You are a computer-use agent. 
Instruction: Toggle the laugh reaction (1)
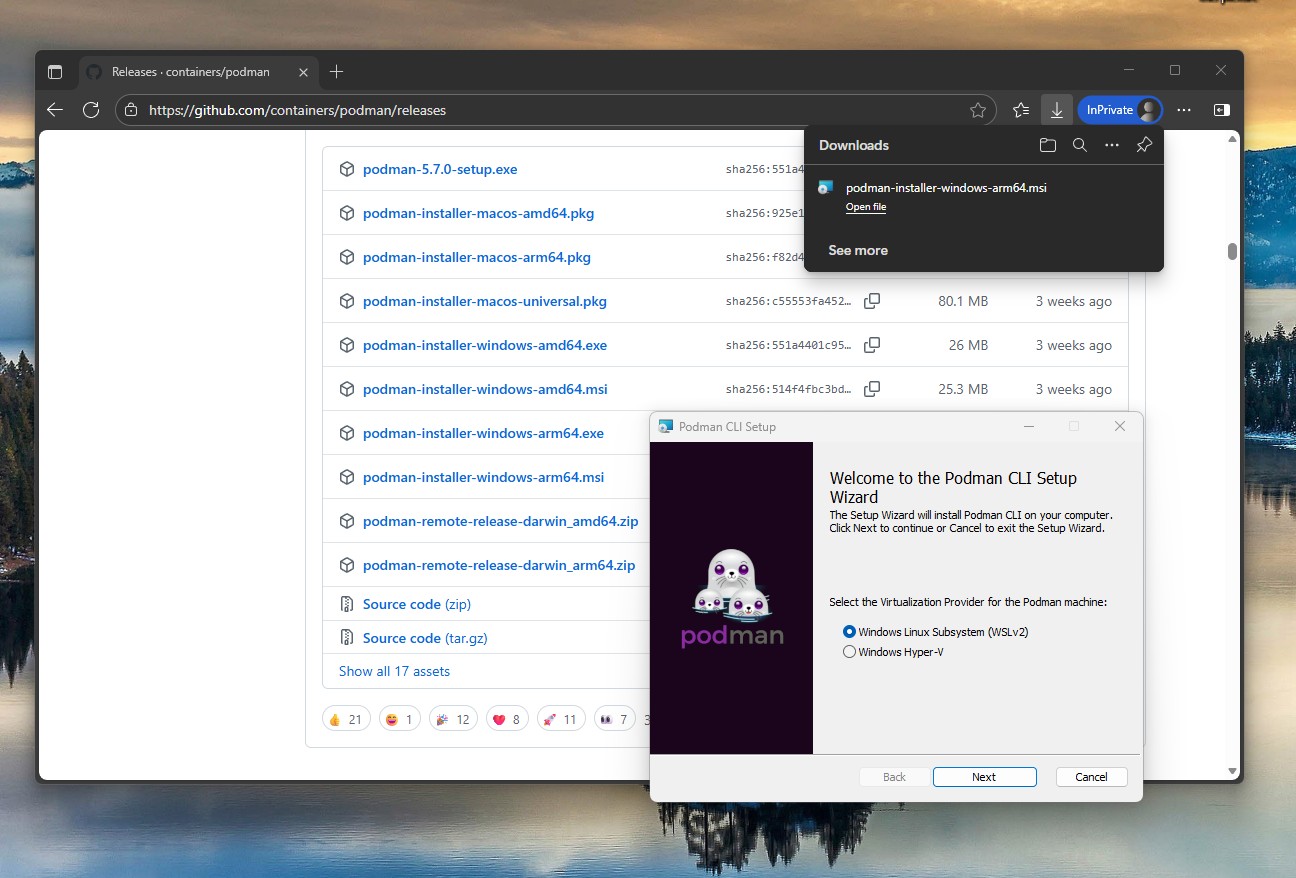tap(399, 719)
